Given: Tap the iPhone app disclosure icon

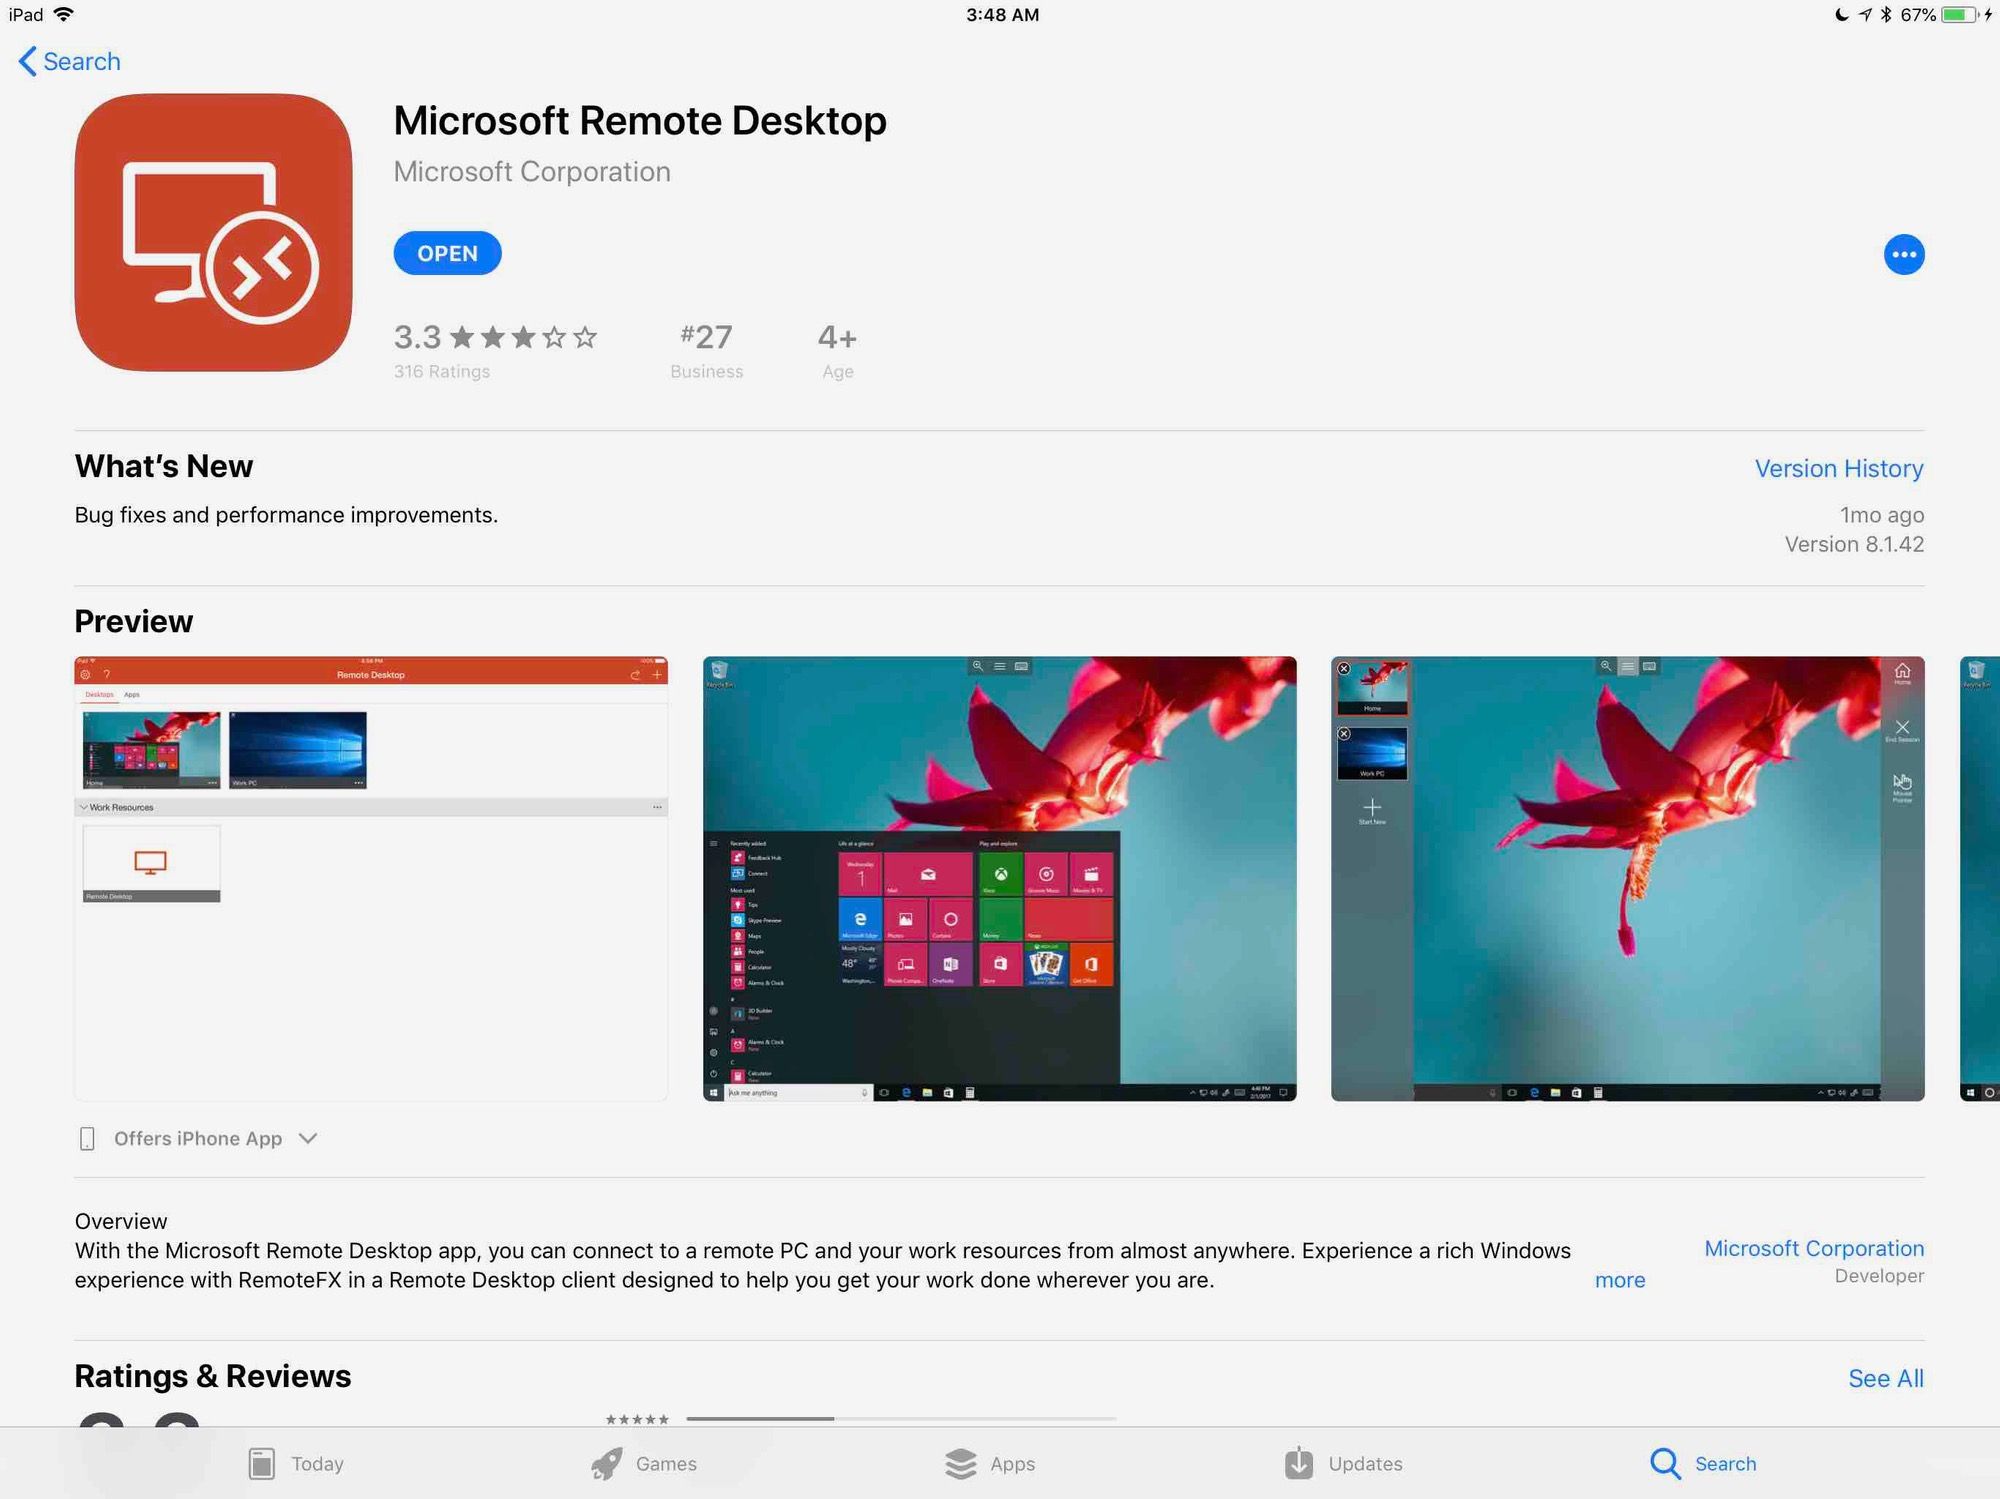Looking at the screenshot, I should pyautogui.click(x=310, y=1137).
